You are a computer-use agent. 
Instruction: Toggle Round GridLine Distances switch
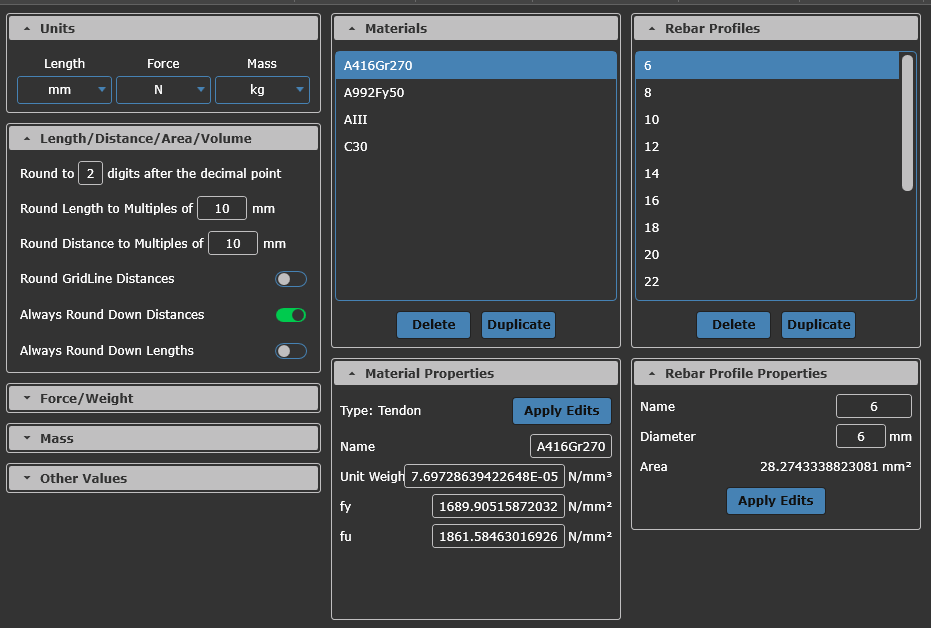click(291, 279)
